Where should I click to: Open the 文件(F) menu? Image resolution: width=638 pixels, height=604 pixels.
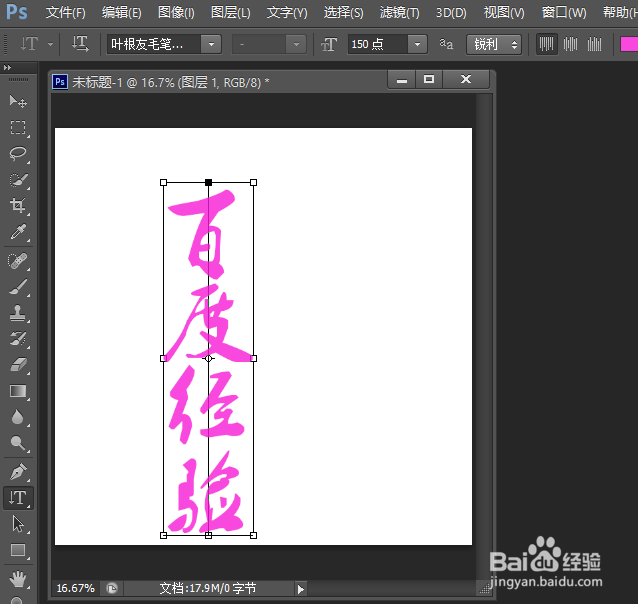(x=66, y=13)
